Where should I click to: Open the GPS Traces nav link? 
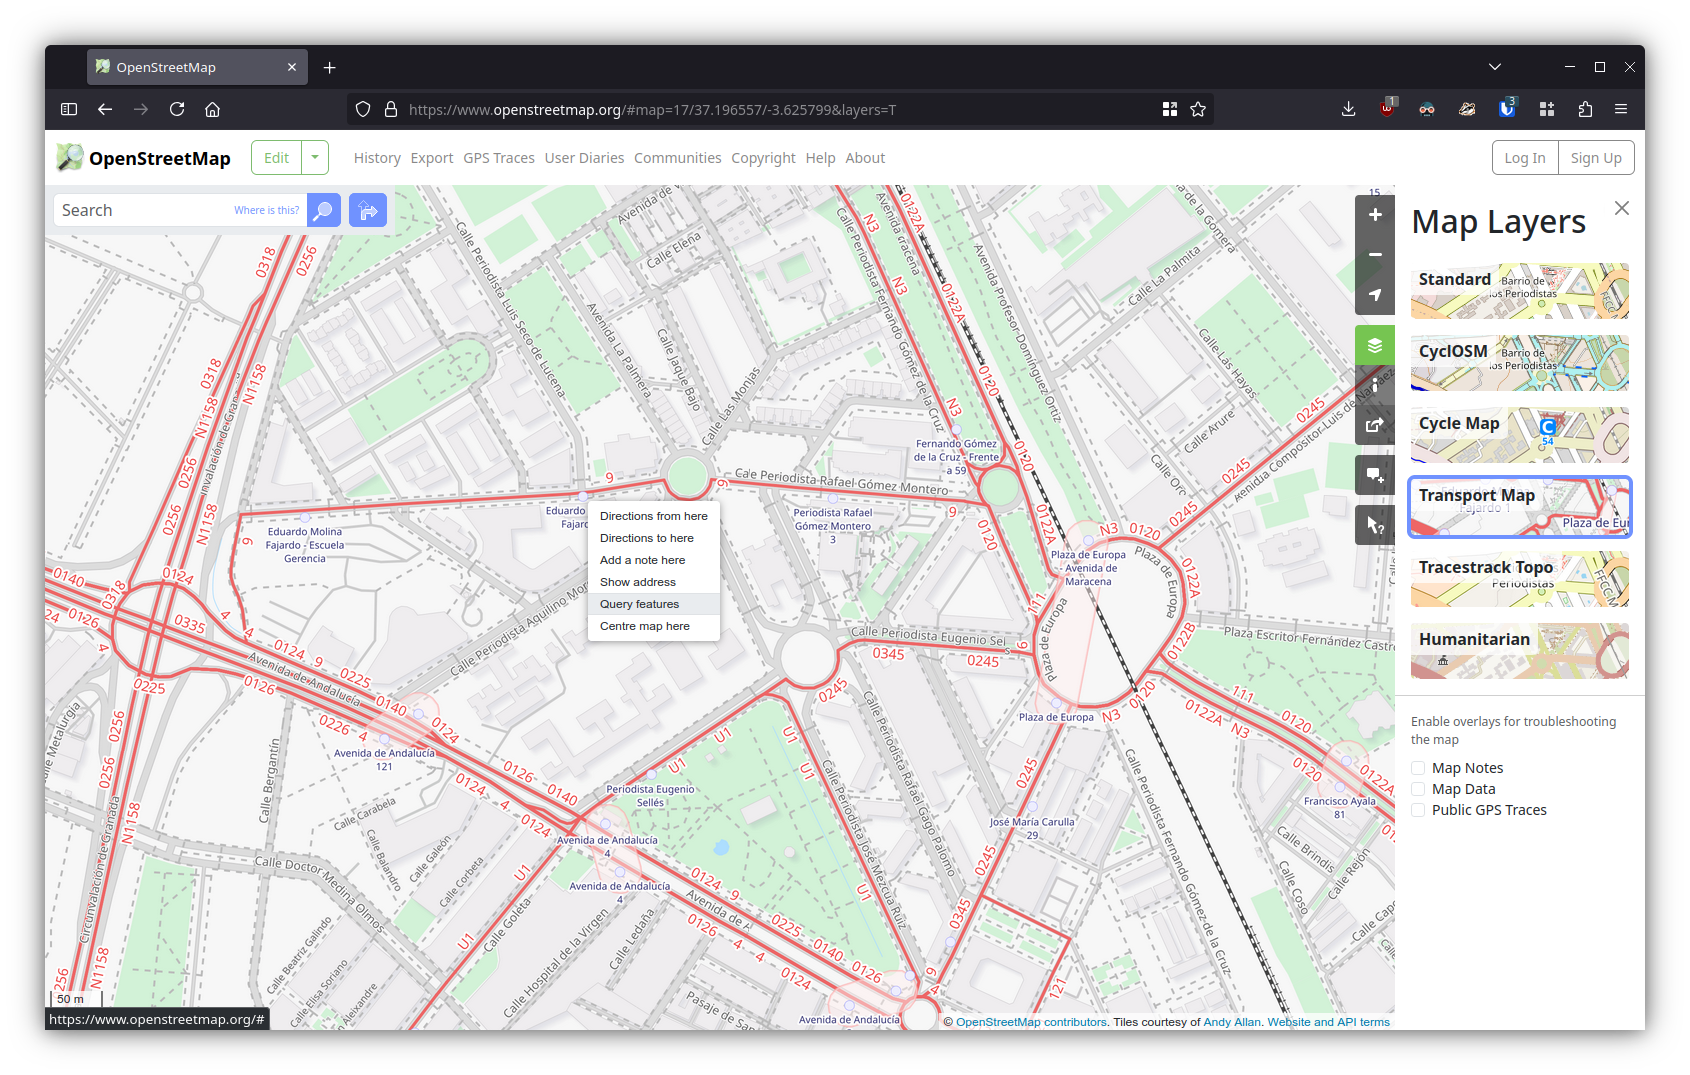[x=499, y=158]
